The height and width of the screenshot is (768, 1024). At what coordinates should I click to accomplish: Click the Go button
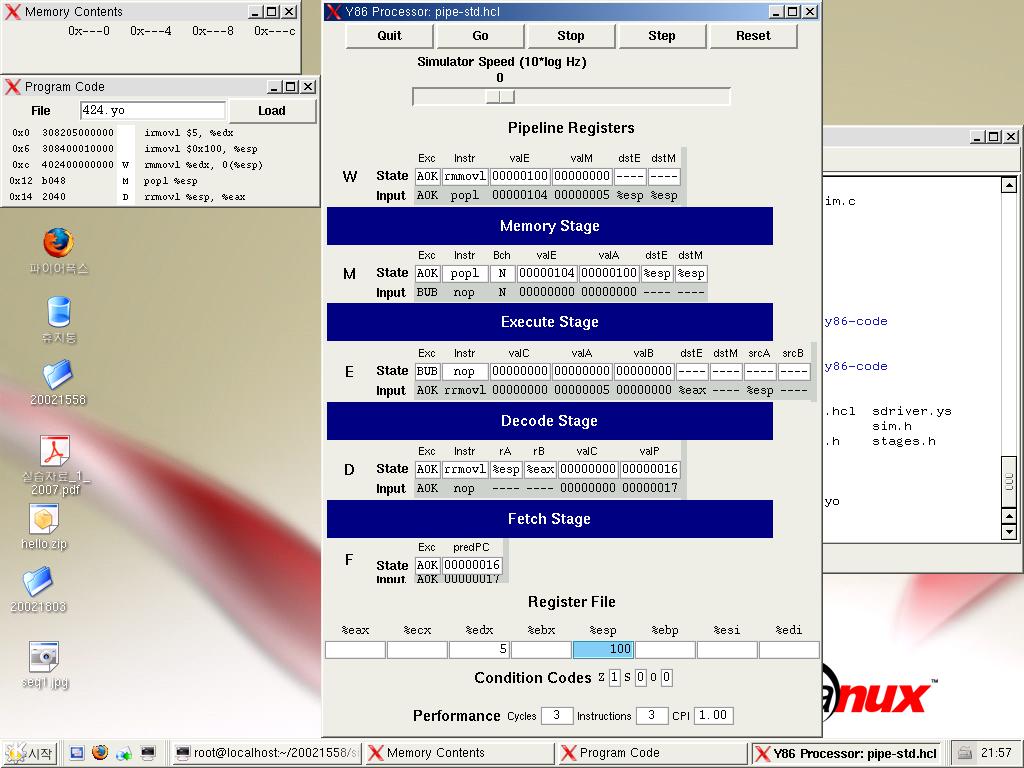[x=480, y=36]
